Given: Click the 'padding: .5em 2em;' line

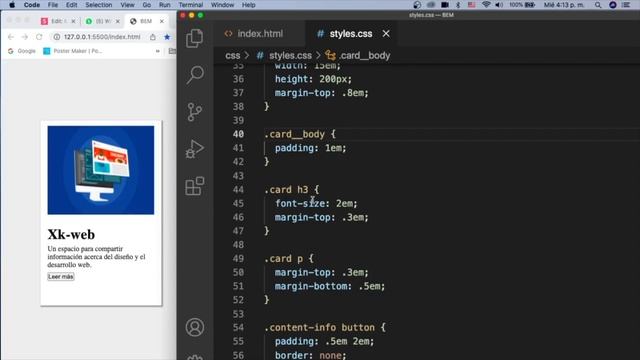Looking at the screenshot, I should (324, 341).
